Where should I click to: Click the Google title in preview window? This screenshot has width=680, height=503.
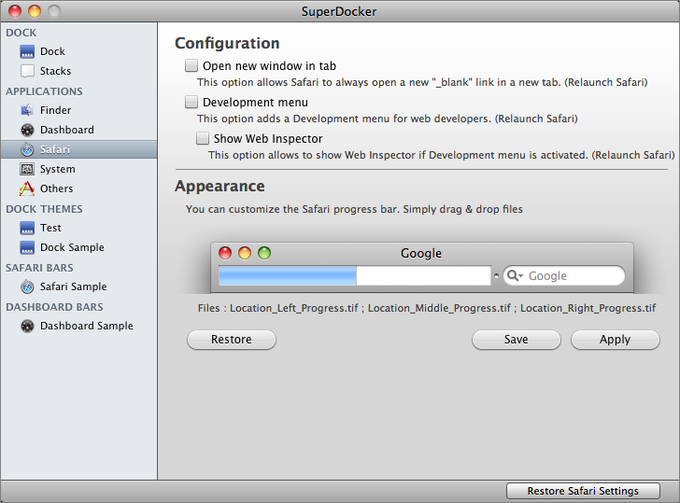click(x=421, y=253)
